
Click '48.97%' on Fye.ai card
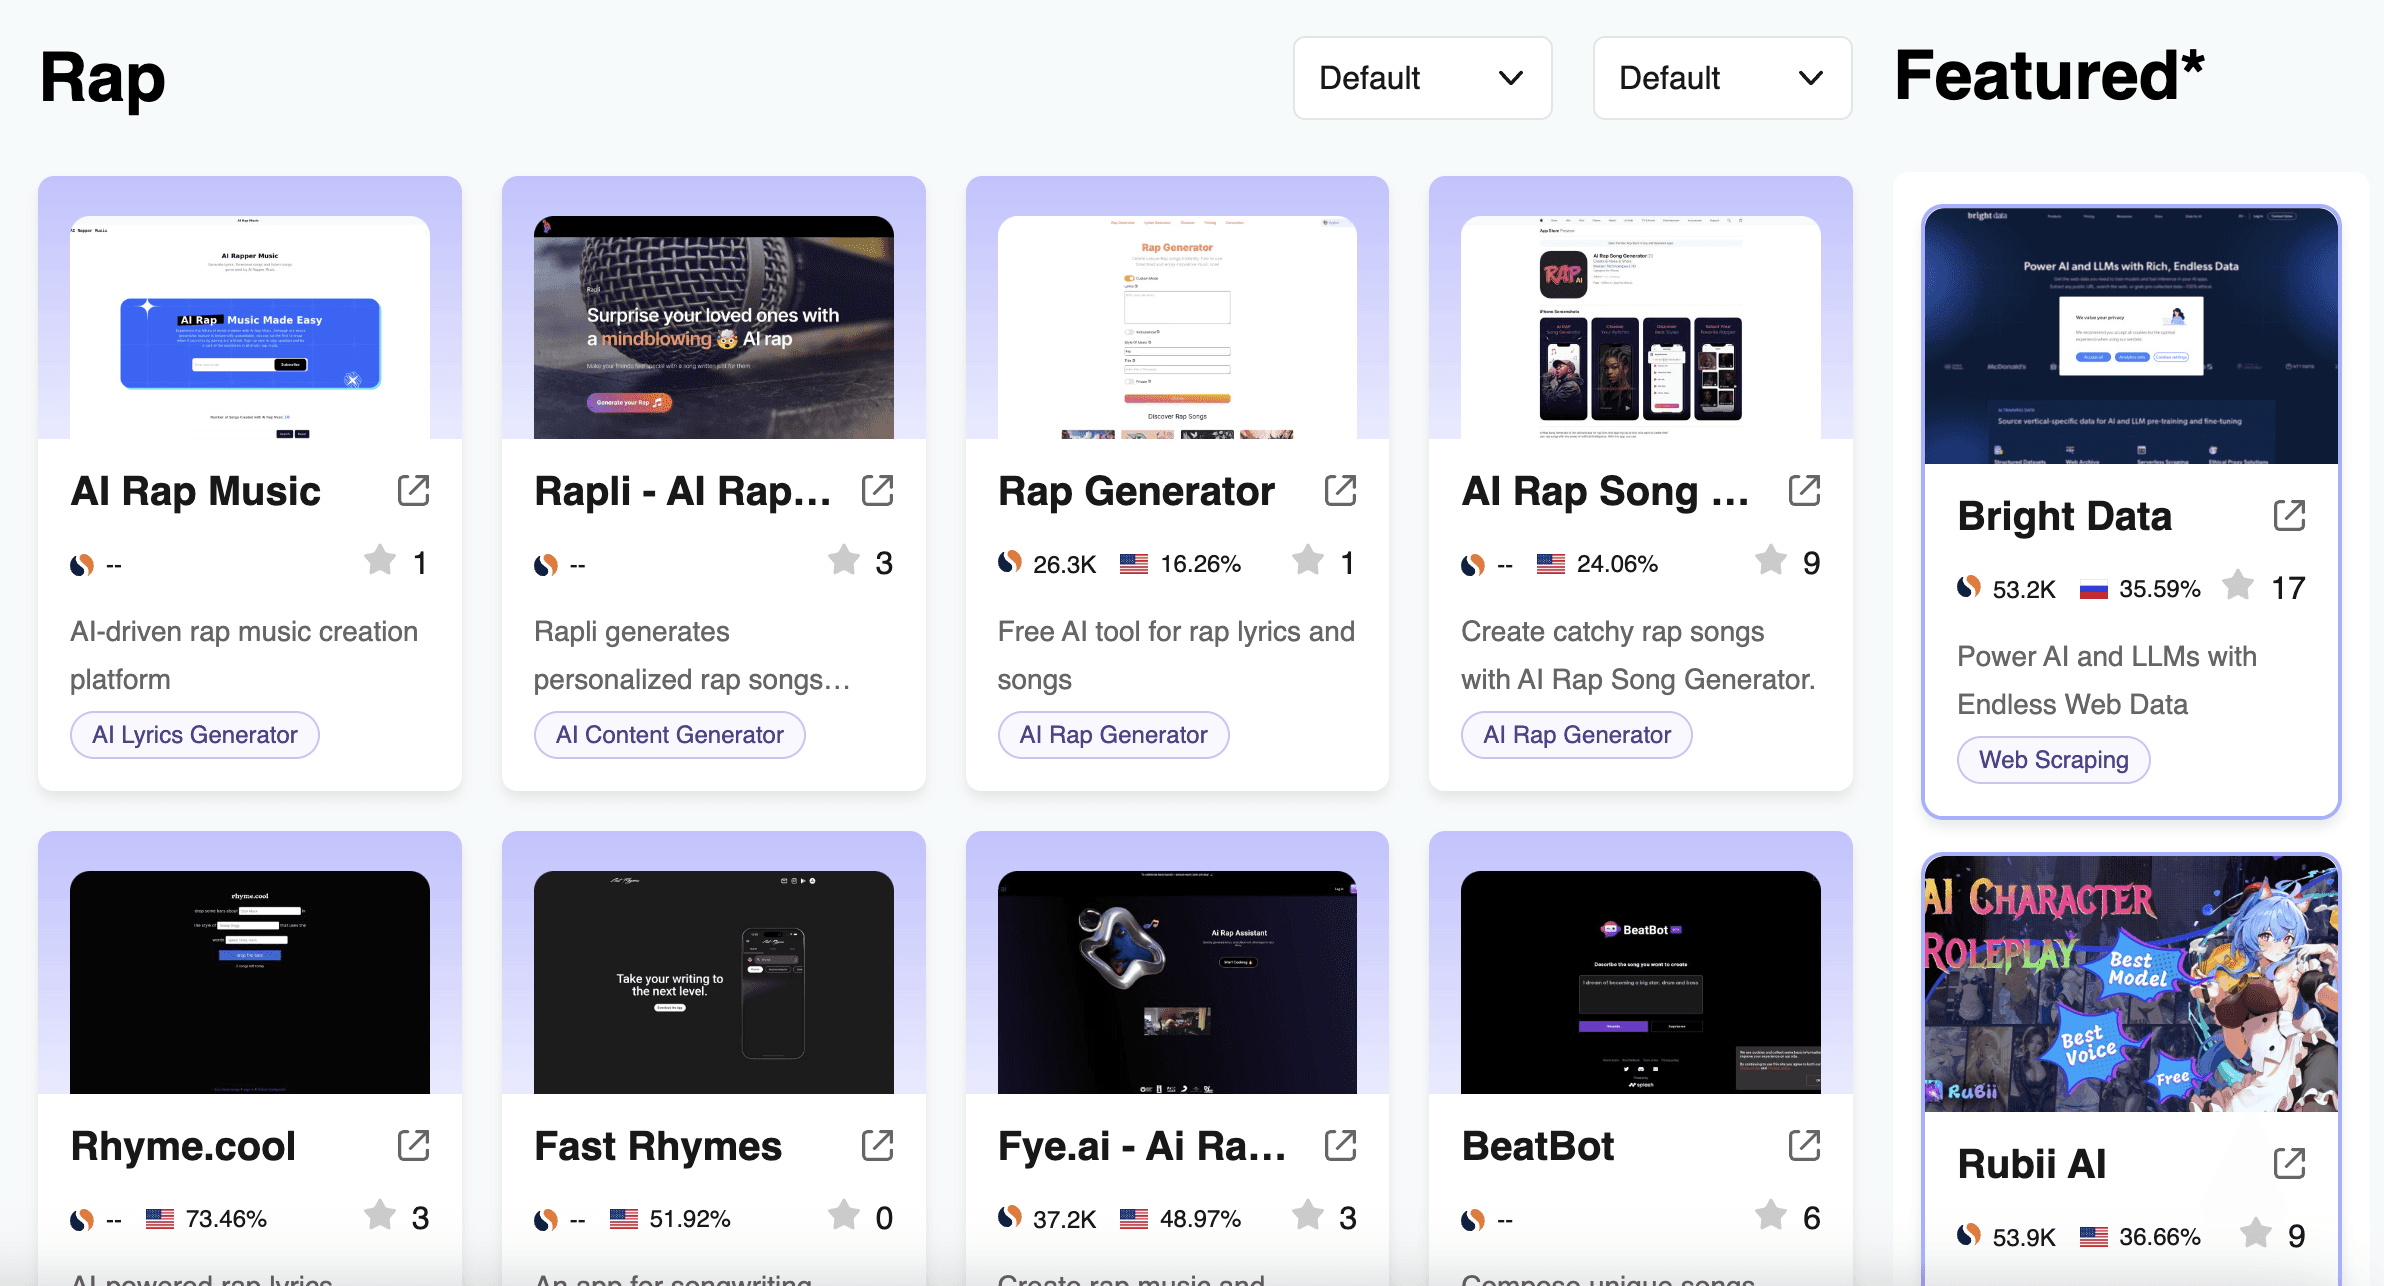tap(1200, 1219)
